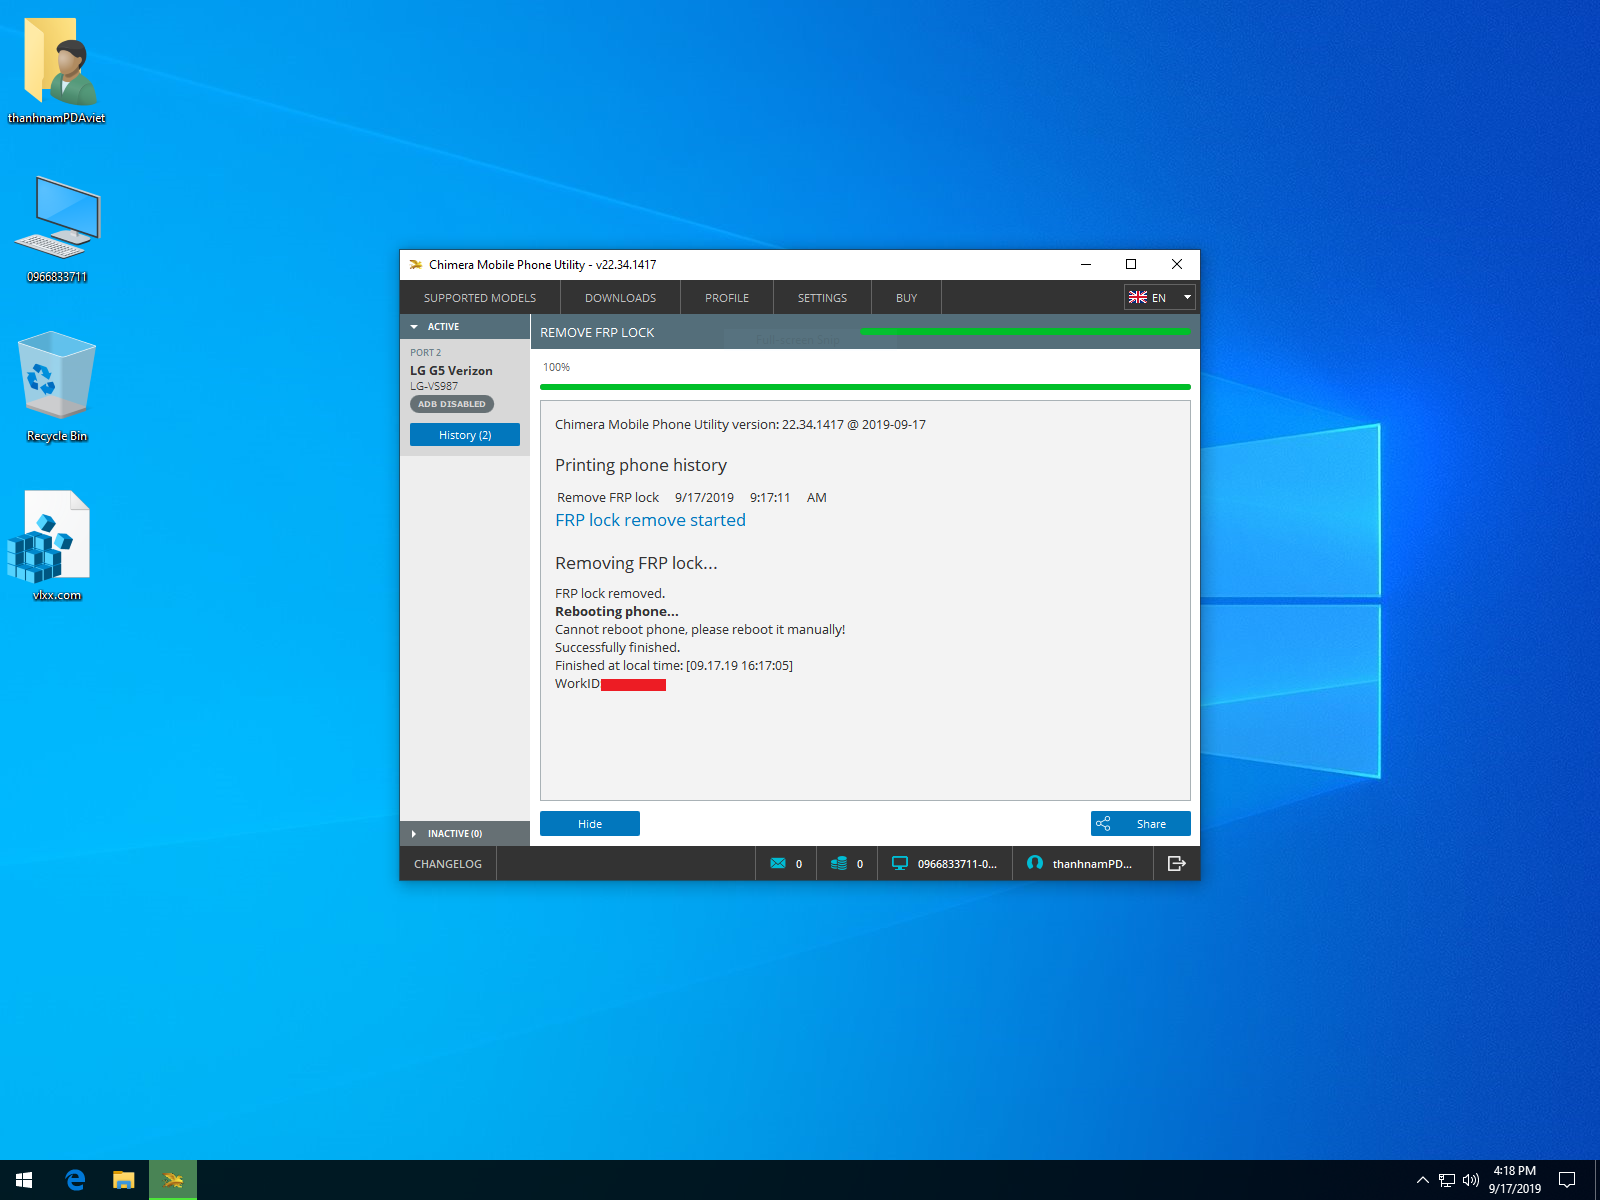
Task: Maximize the Chimera window
Action: 1131,265
